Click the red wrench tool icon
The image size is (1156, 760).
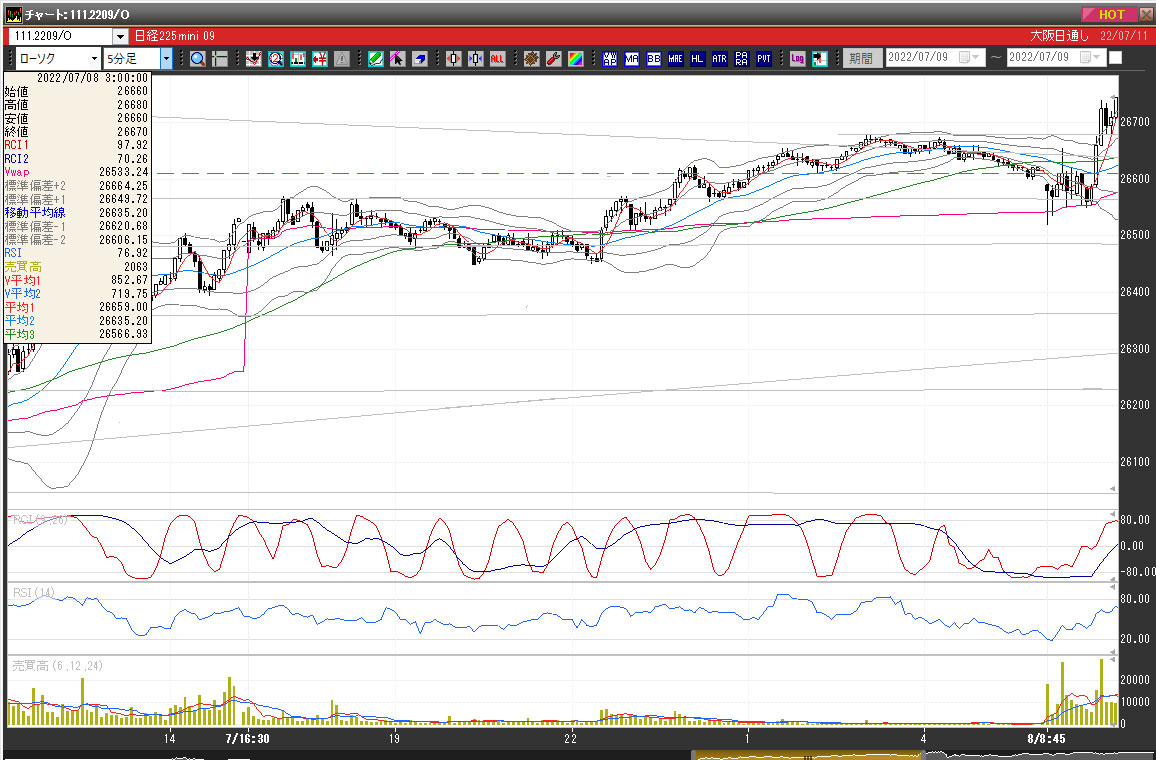554,59
